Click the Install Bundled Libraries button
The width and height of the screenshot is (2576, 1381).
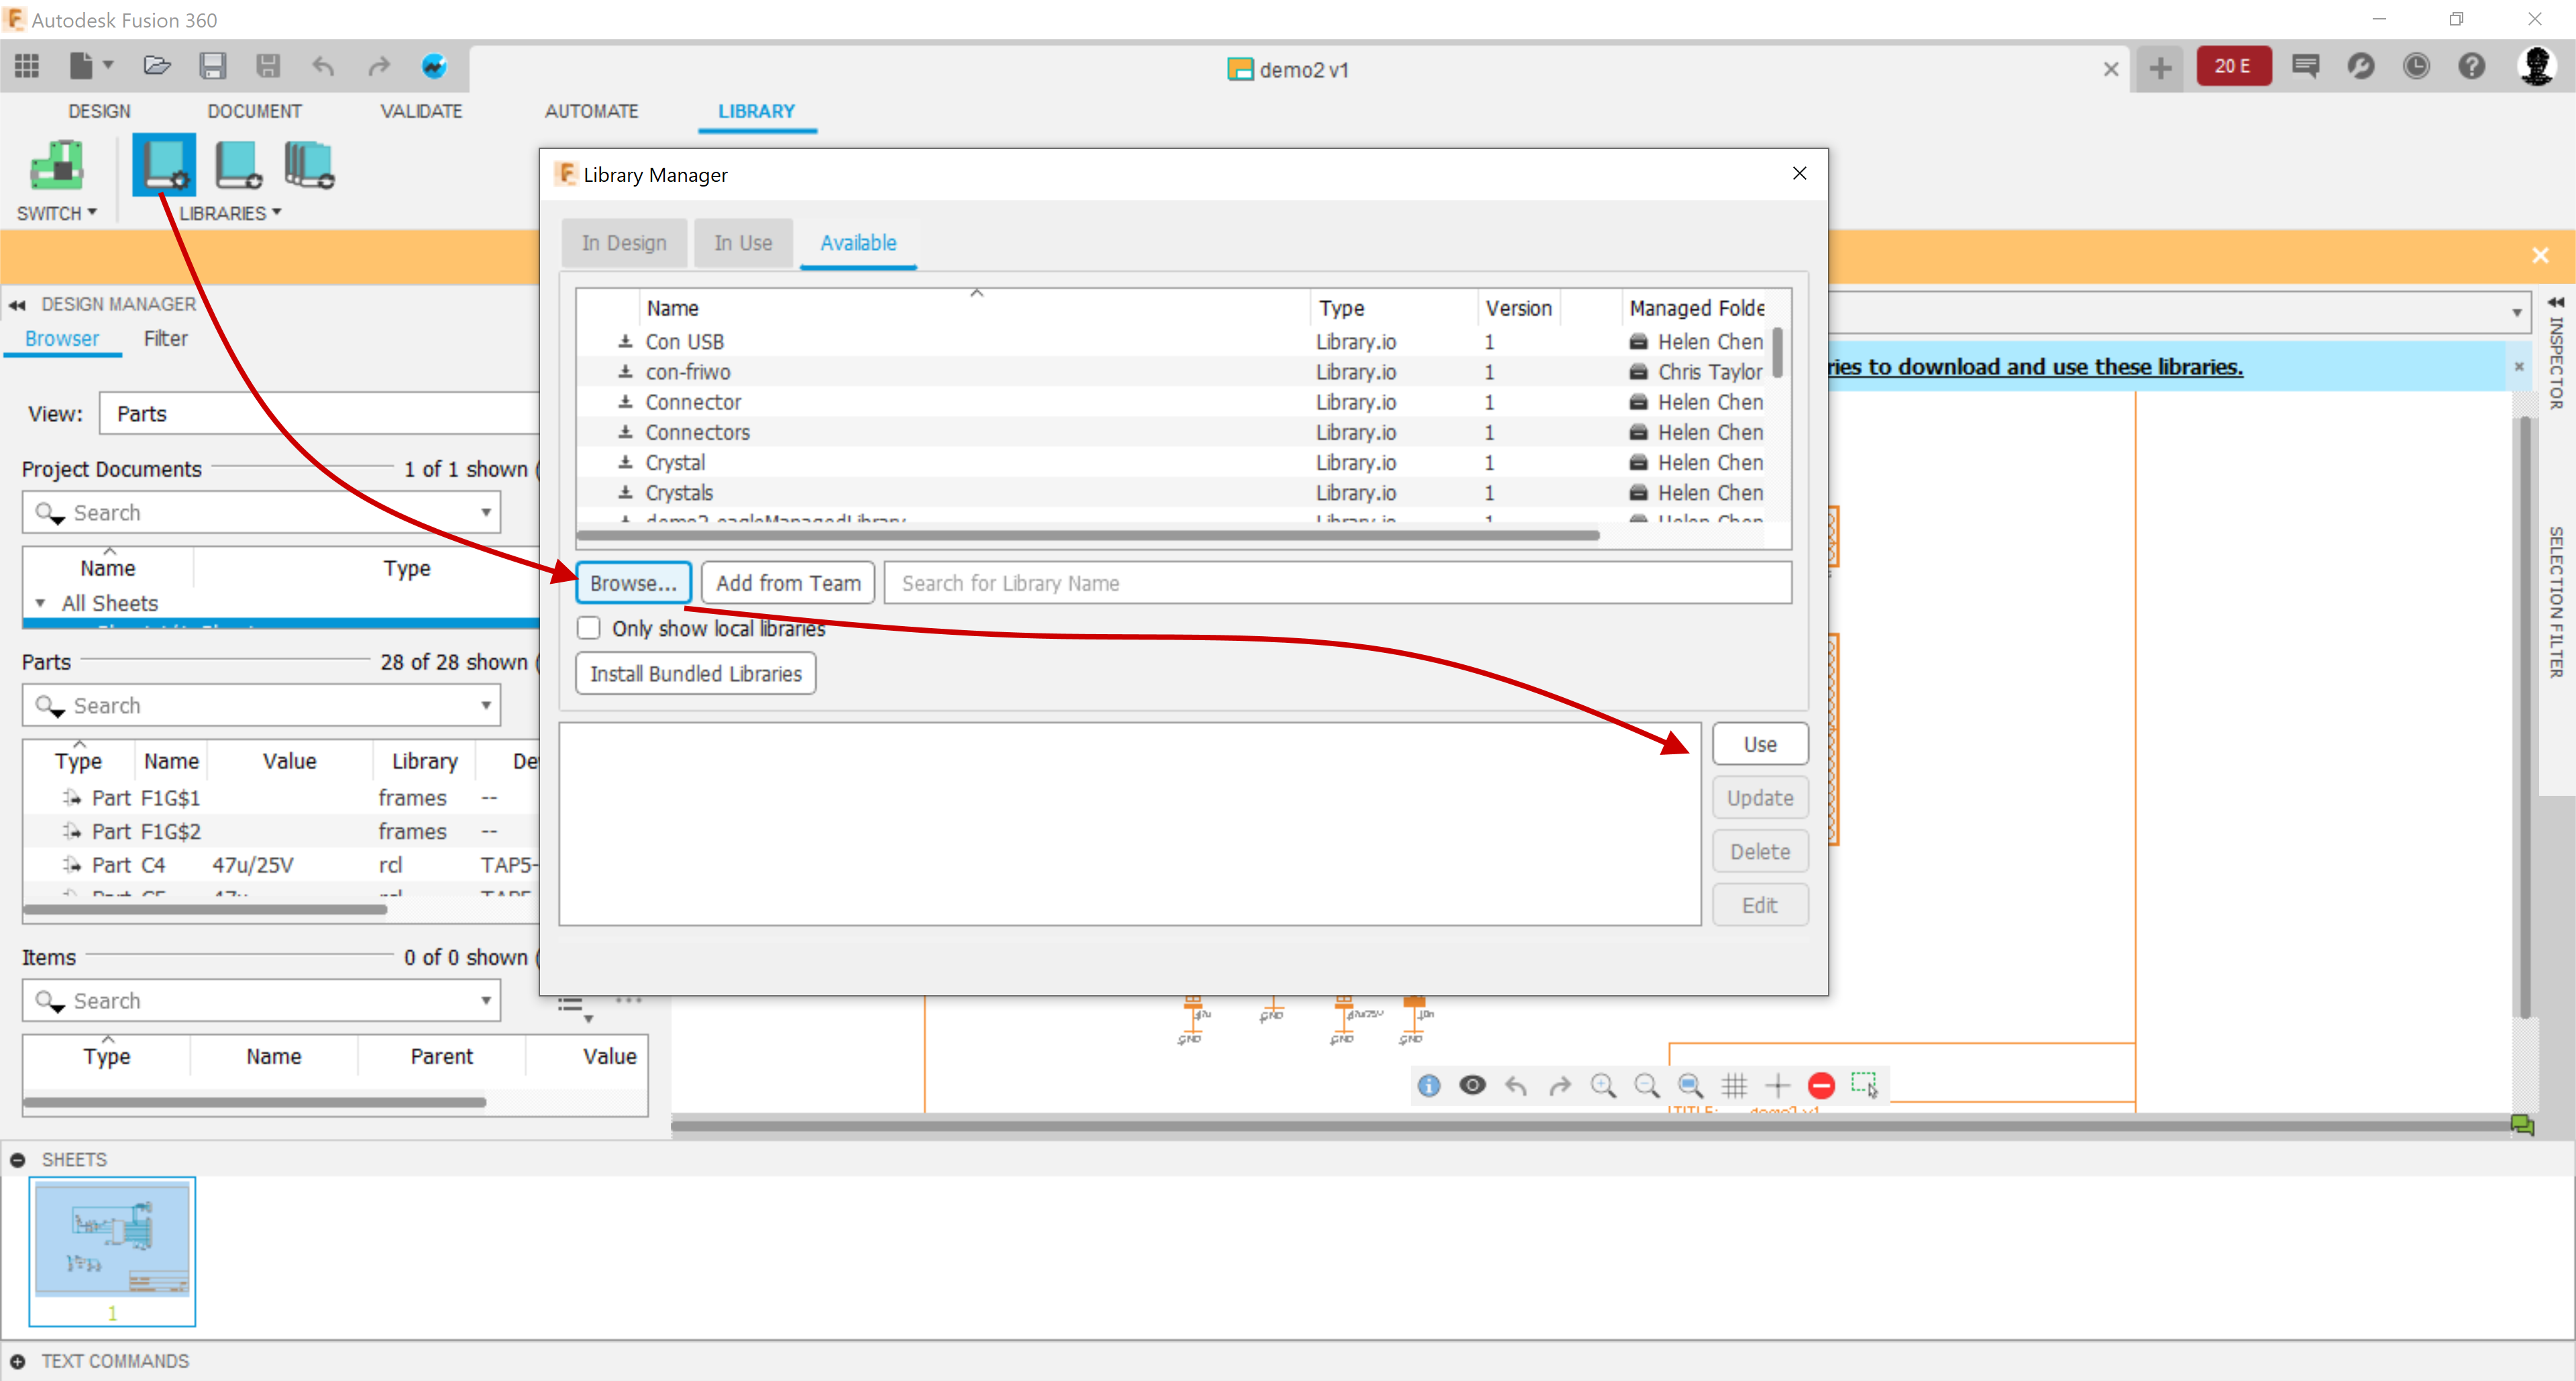pyautogui.click(x=695, y=673)
